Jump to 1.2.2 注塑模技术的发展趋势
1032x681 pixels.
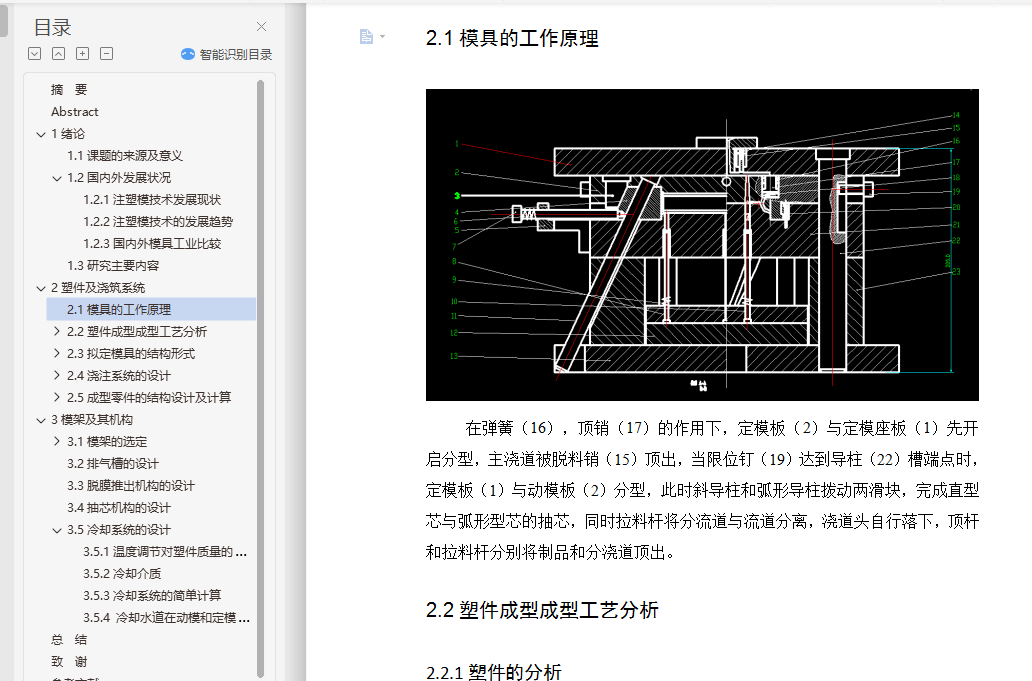(x=158, y=222)
